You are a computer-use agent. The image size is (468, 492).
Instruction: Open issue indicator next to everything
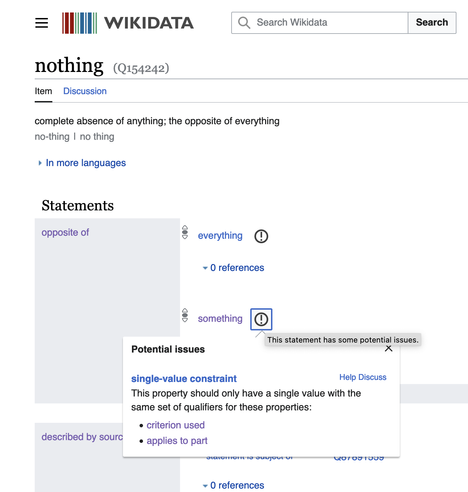tap(261, 236)
